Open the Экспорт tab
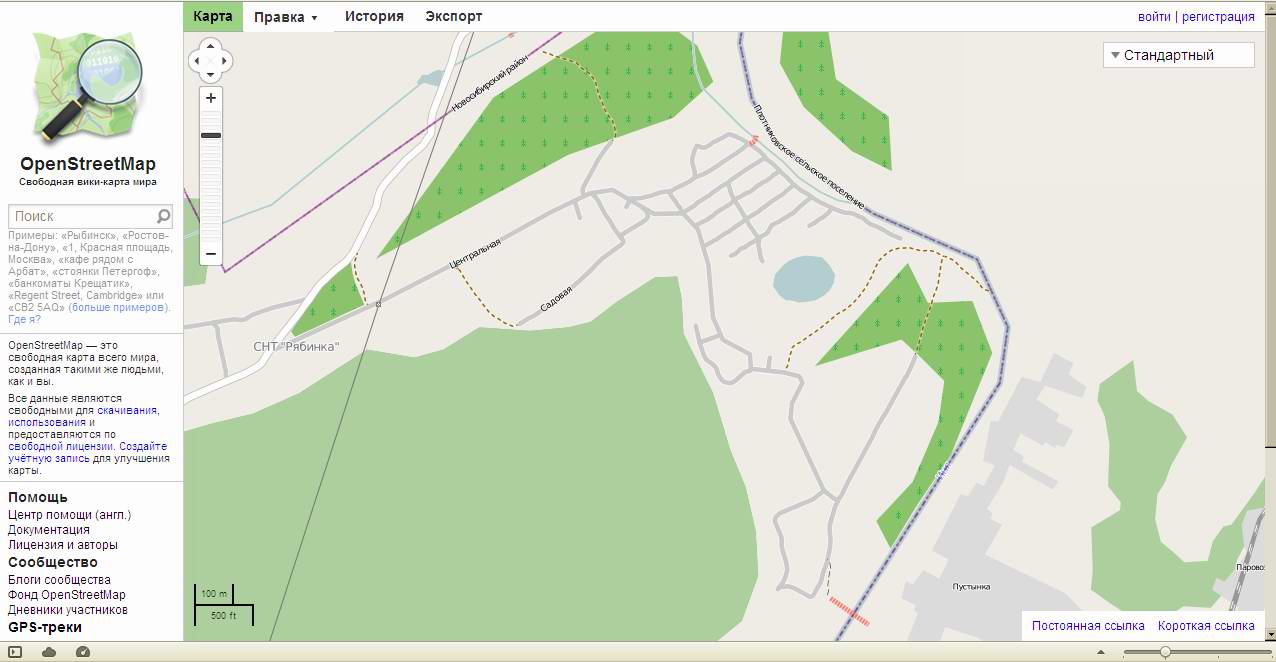Image resolution: width=1276 pixels, height=662 pixels. pyautogui.click(x=453, y=16)
